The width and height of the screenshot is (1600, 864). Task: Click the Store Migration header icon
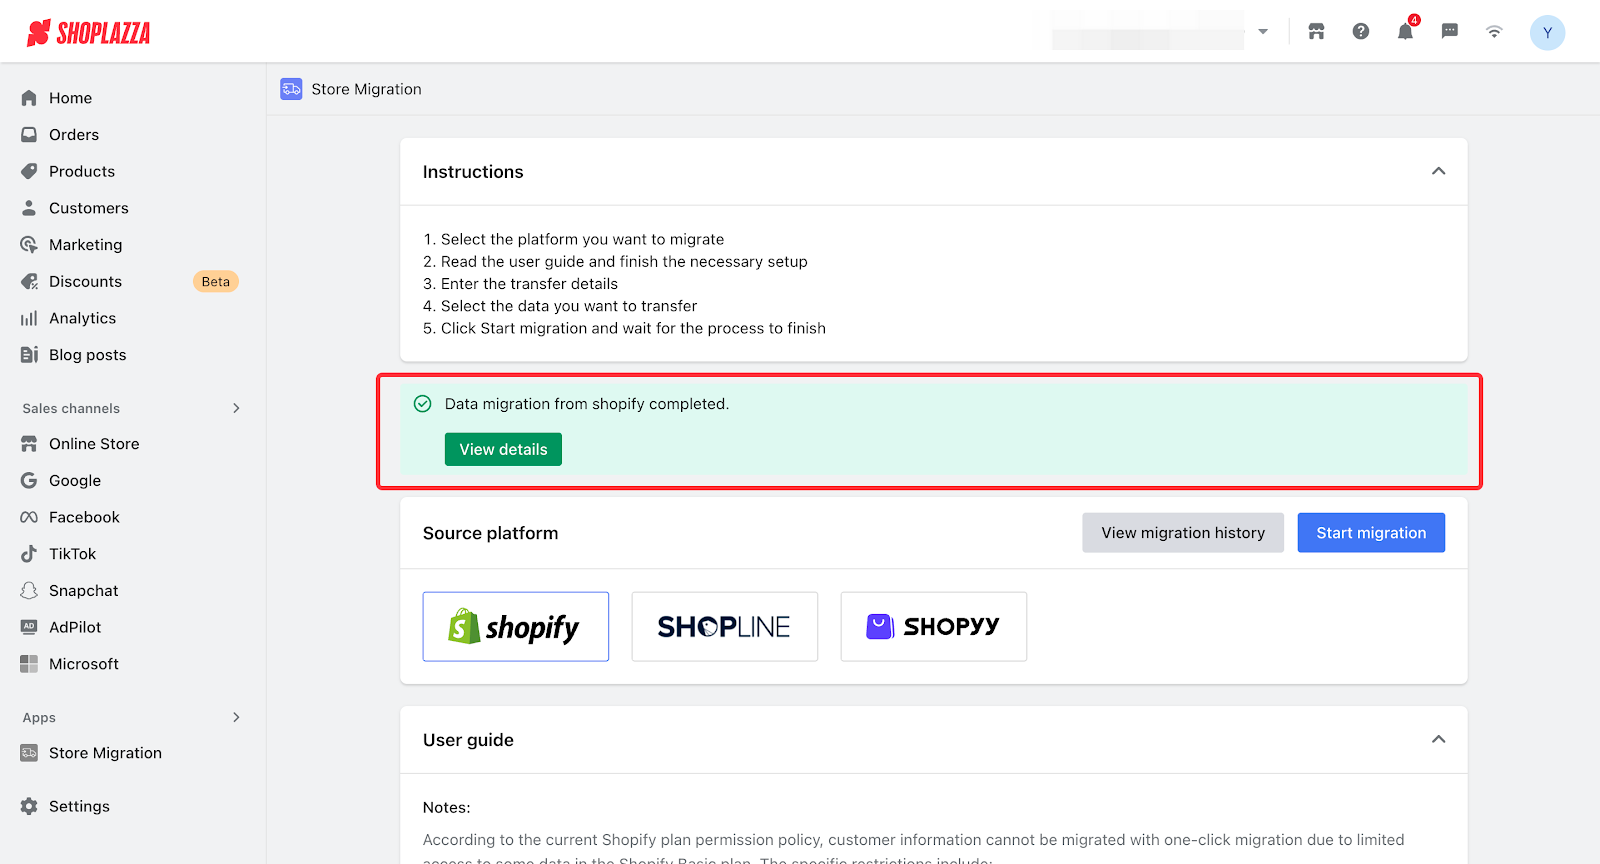click(291, 89)
